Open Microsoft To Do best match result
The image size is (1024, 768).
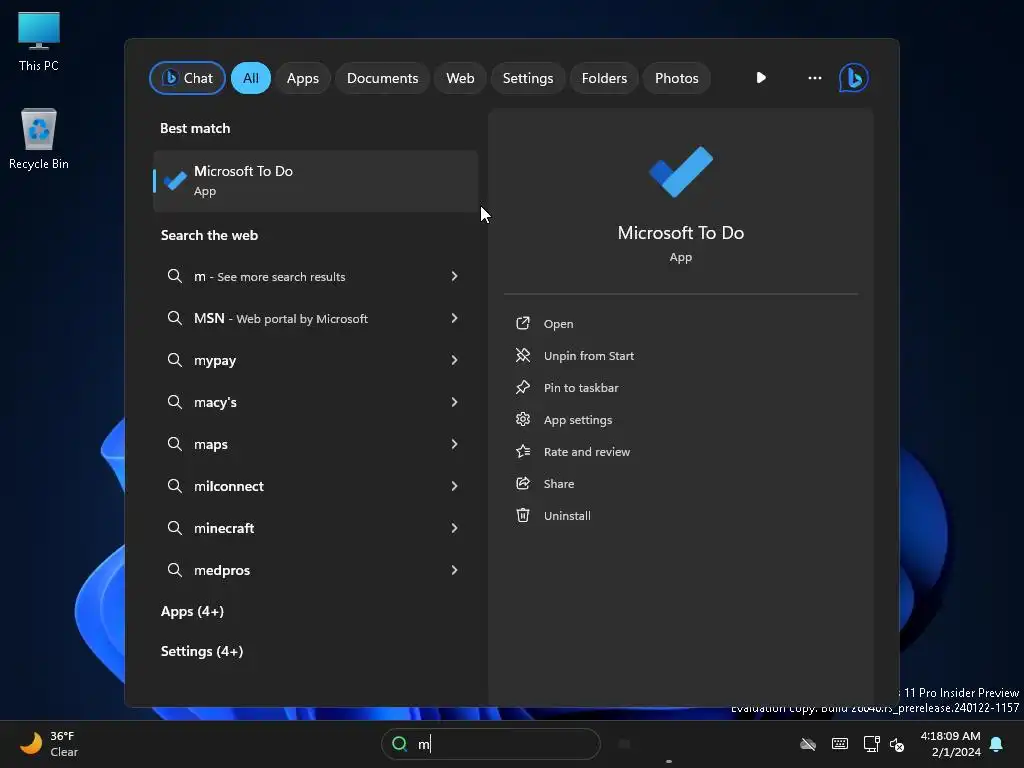[x=315, y=181]
